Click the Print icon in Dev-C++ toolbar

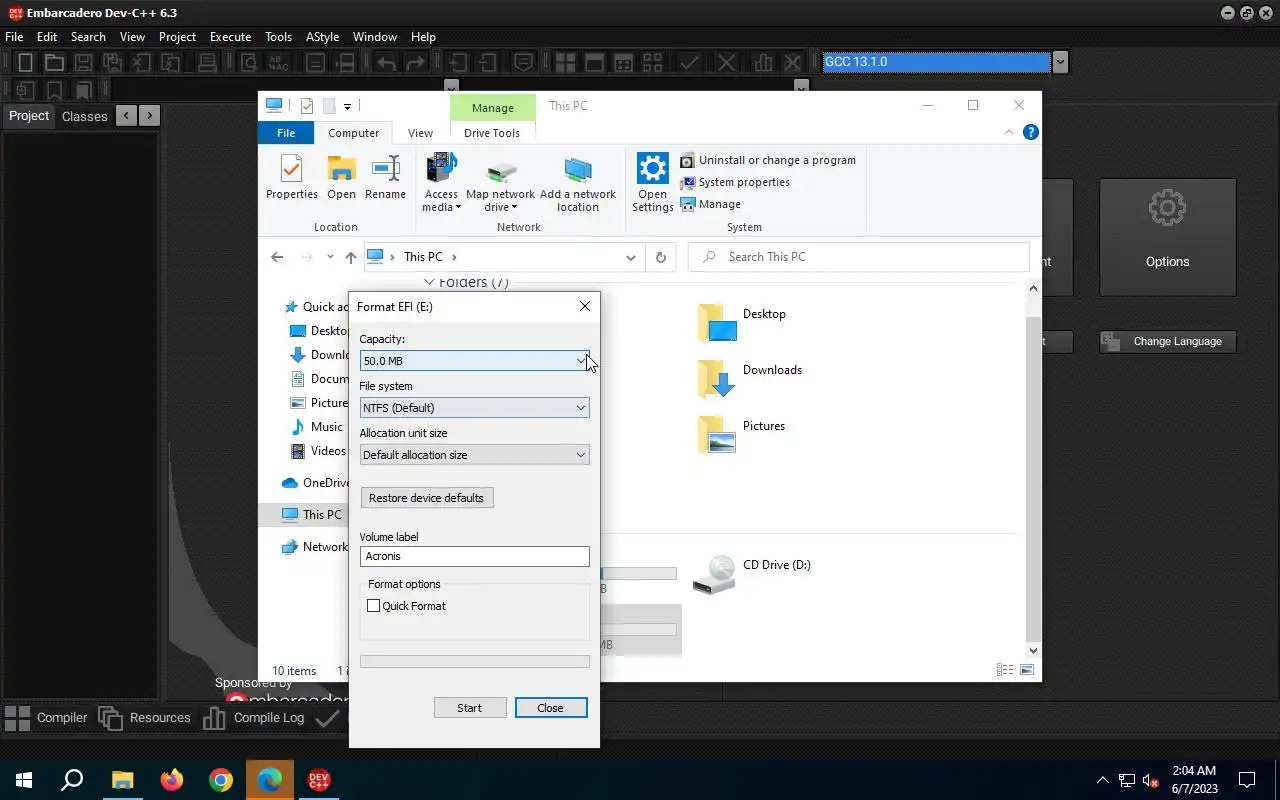click(x=207, y=62)
